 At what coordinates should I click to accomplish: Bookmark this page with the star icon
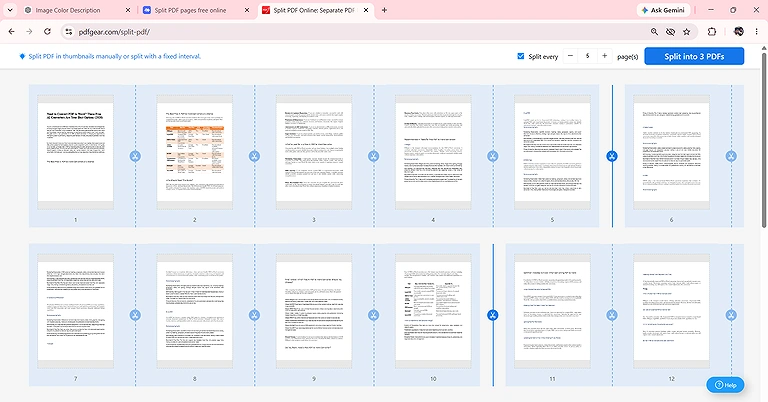687,32
